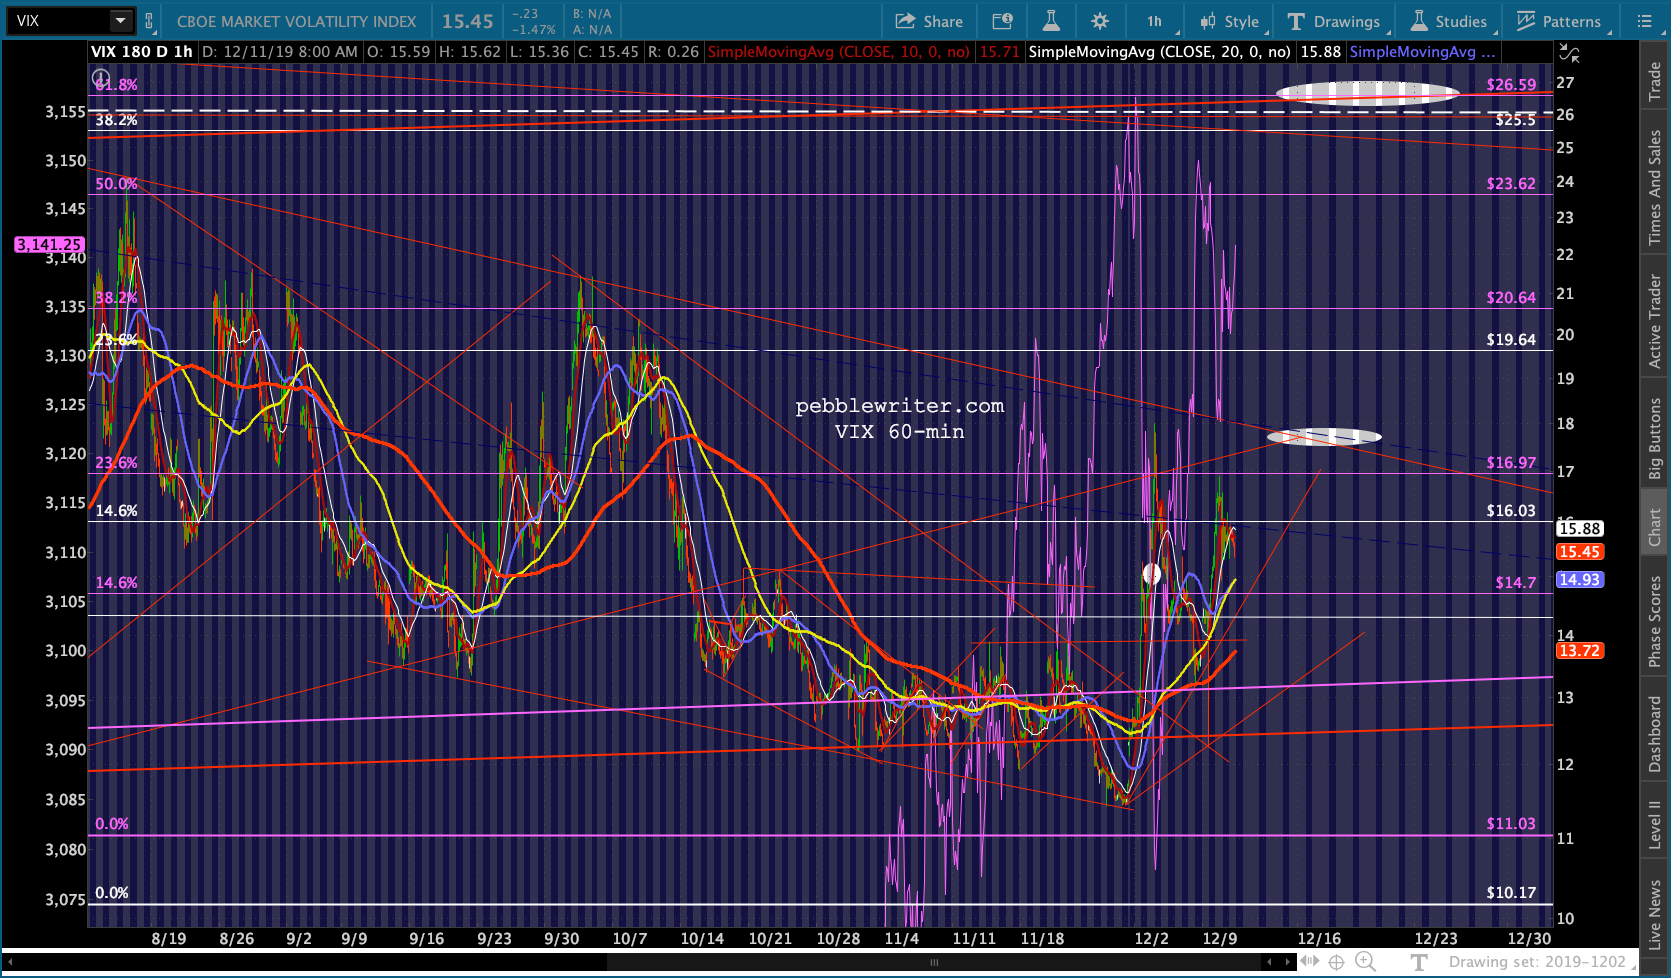Click the $19.64 level label
The image size is (1671, 978).
[x=1511, y=340]
